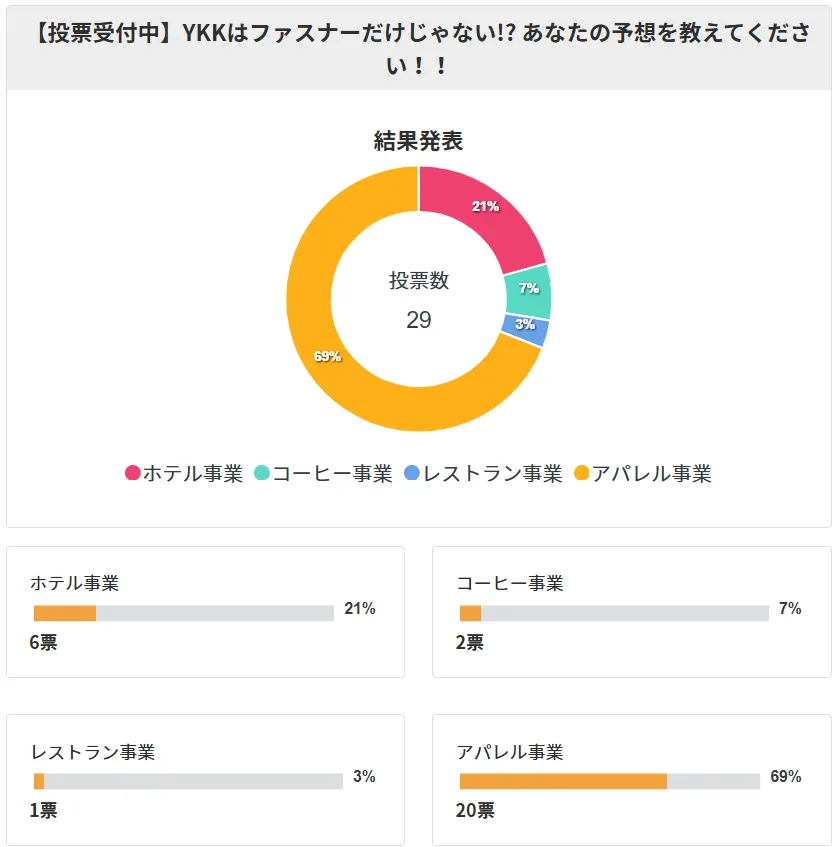Toggle the コーヒー事業 legend label
This screenshot has height=847, width=840.
(x=332, y=473)
